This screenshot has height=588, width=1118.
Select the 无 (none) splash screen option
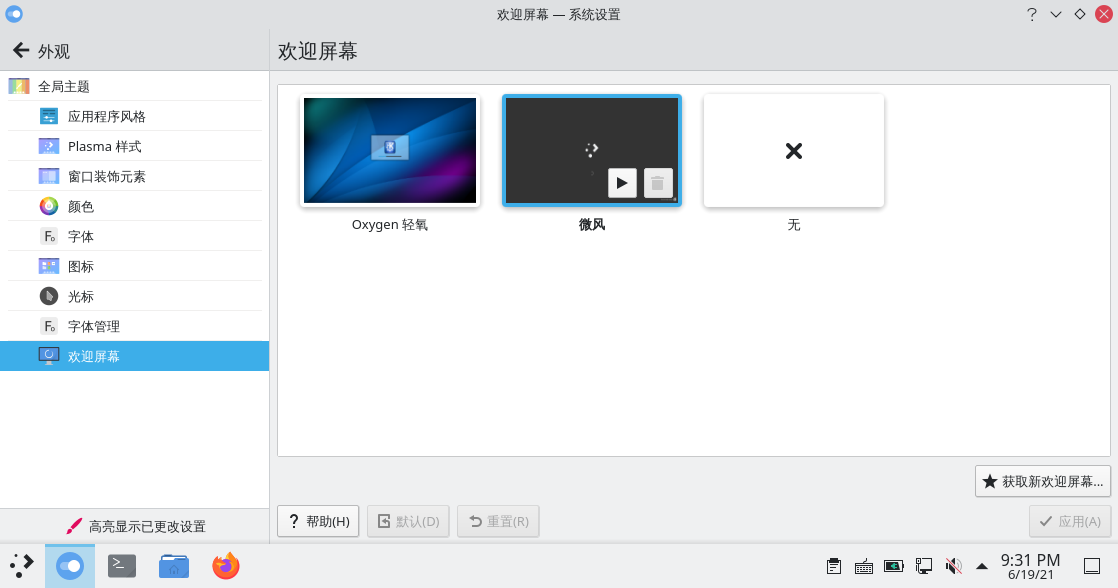pos(793,151)
